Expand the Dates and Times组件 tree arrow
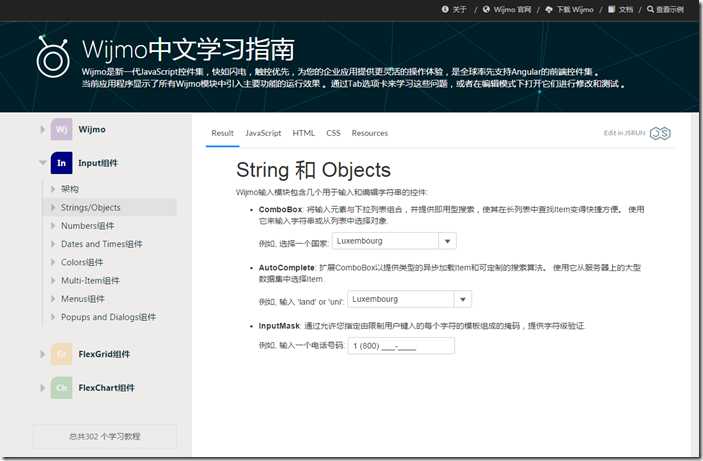This screenshot has height=461, width=703. click(x=52, y=244)
